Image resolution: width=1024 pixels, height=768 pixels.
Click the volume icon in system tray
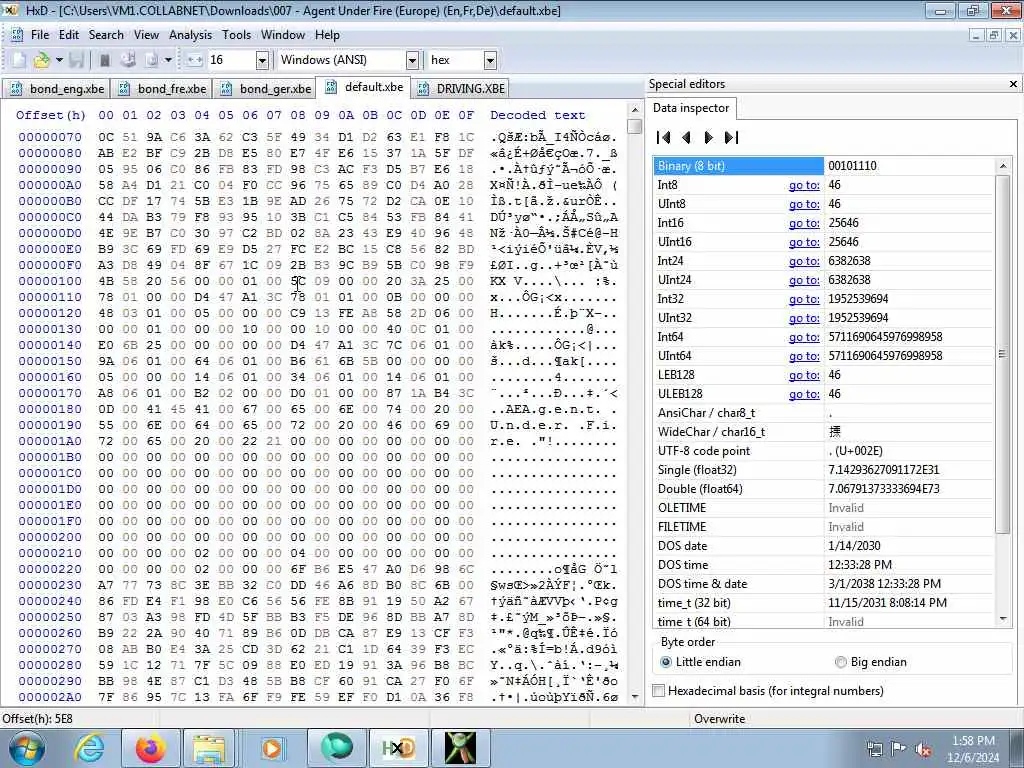point(923,750)
